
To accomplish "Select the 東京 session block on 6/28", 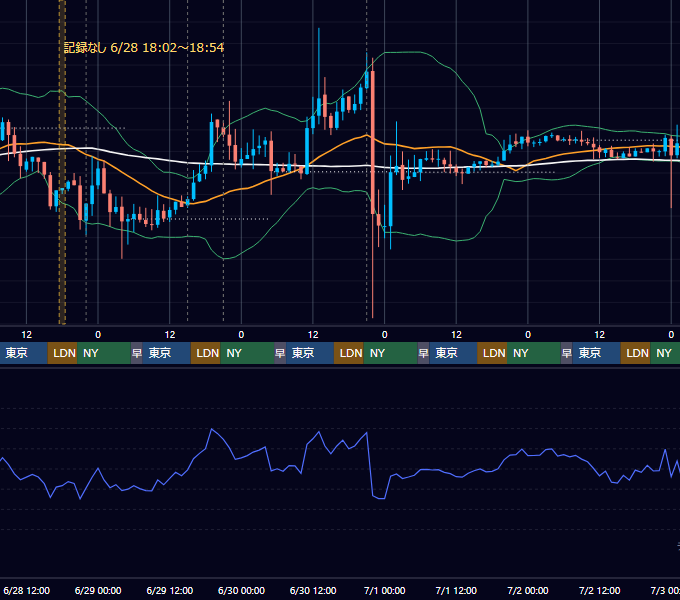I will pos(23,353).
